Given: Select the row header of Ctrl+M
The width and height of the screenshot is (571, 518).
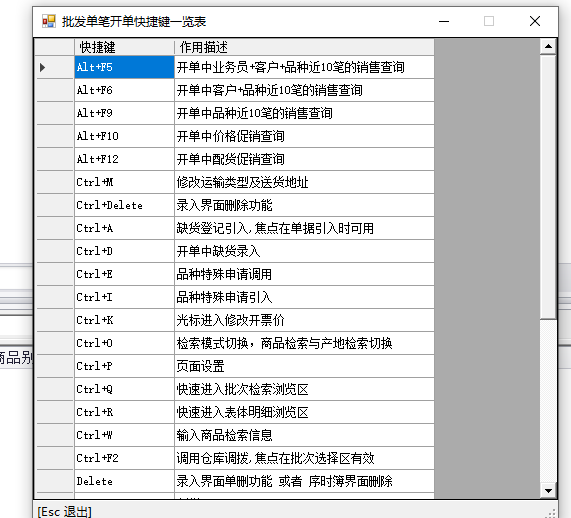Looking at the screenshot, I should coord(55,182).
